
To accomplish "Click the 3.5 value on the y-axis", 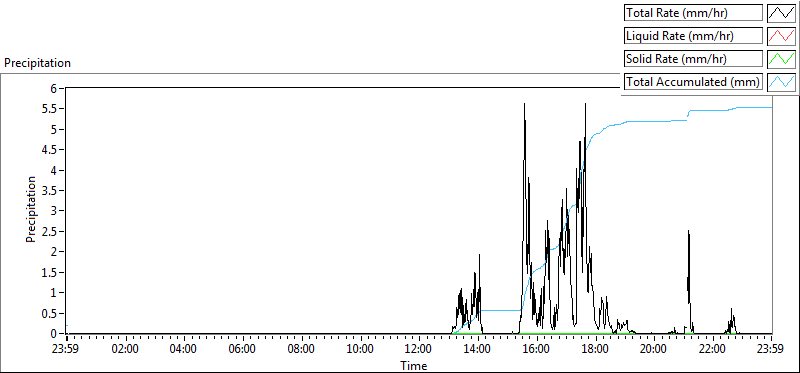I will click(49, 190).
